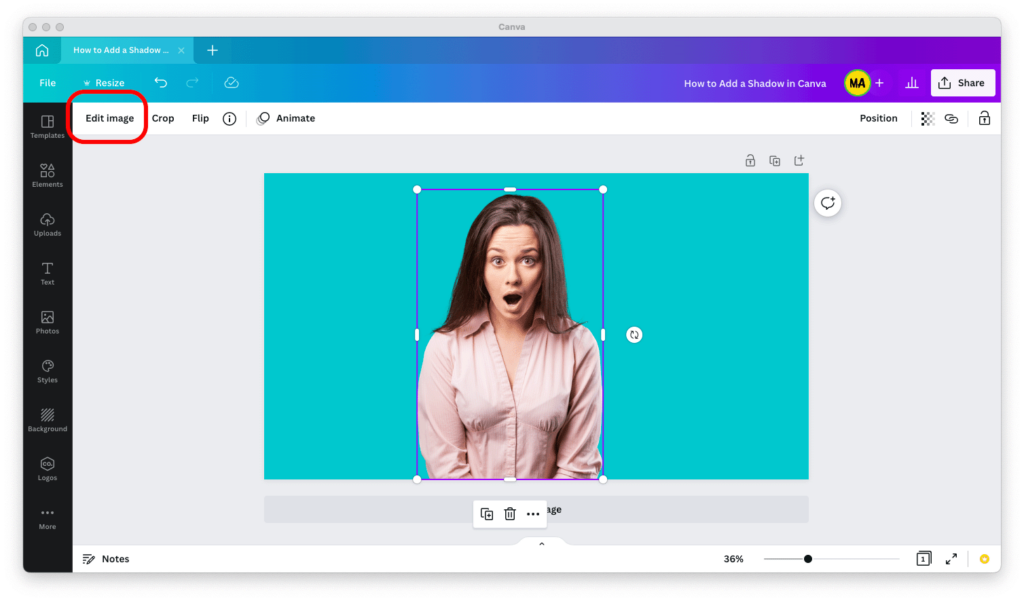Open the Notes panel
This screenshot has width=1024, height=601.
[x=106, y=559]
